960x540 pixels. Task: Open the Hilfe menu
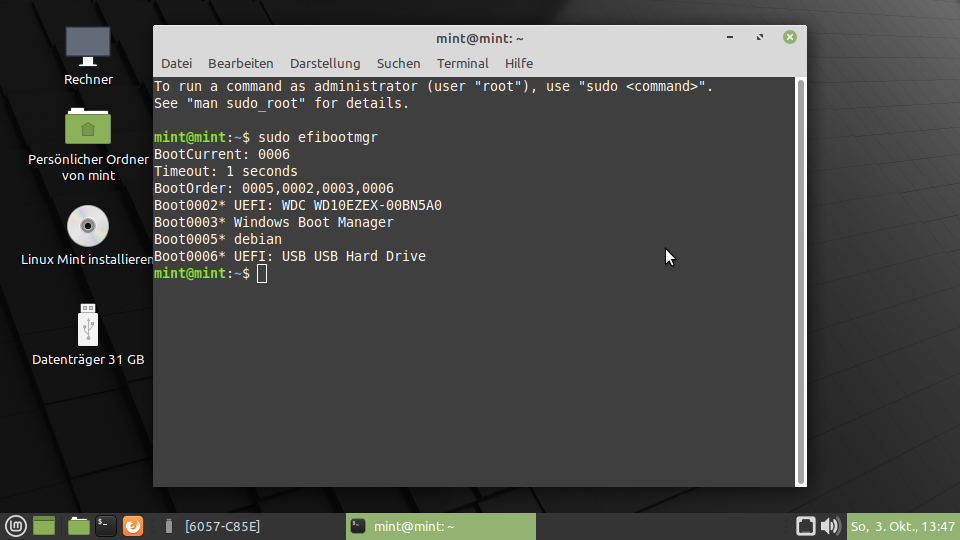pyautogui.click(x=519, y=63)
